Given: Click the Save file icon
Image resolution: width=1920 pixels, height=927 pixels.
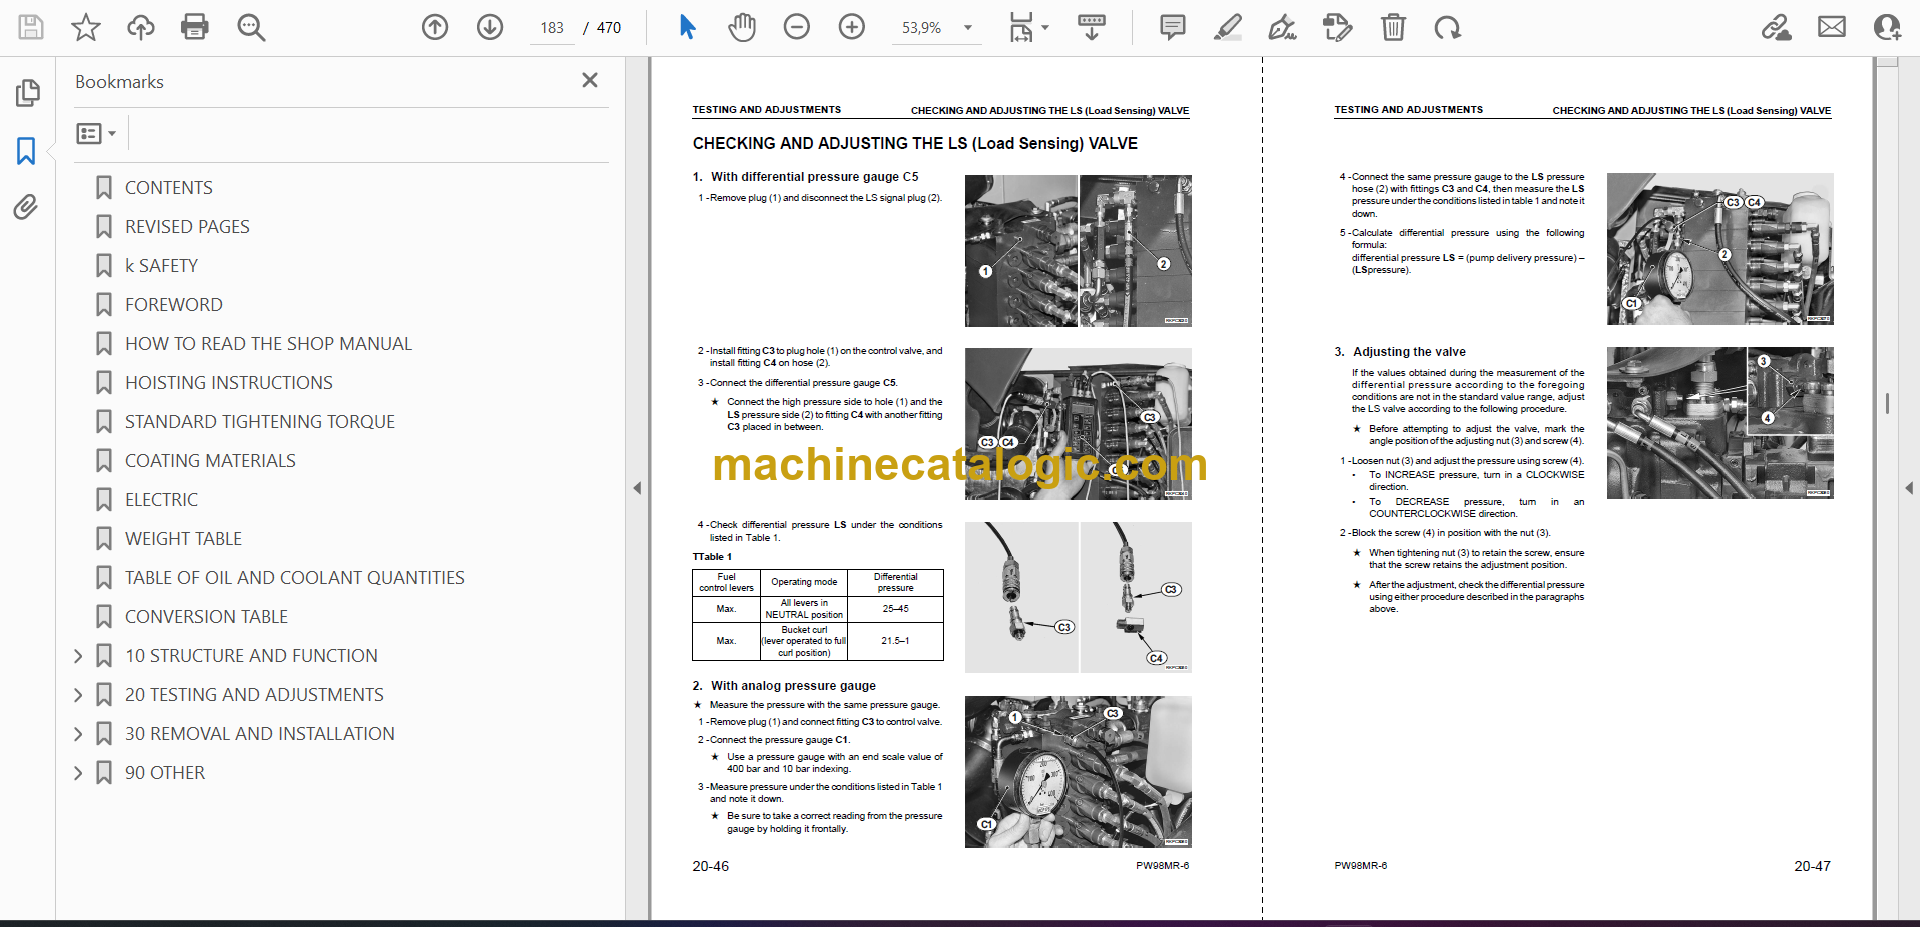Looking at the screenshot, I should (31, 27).
